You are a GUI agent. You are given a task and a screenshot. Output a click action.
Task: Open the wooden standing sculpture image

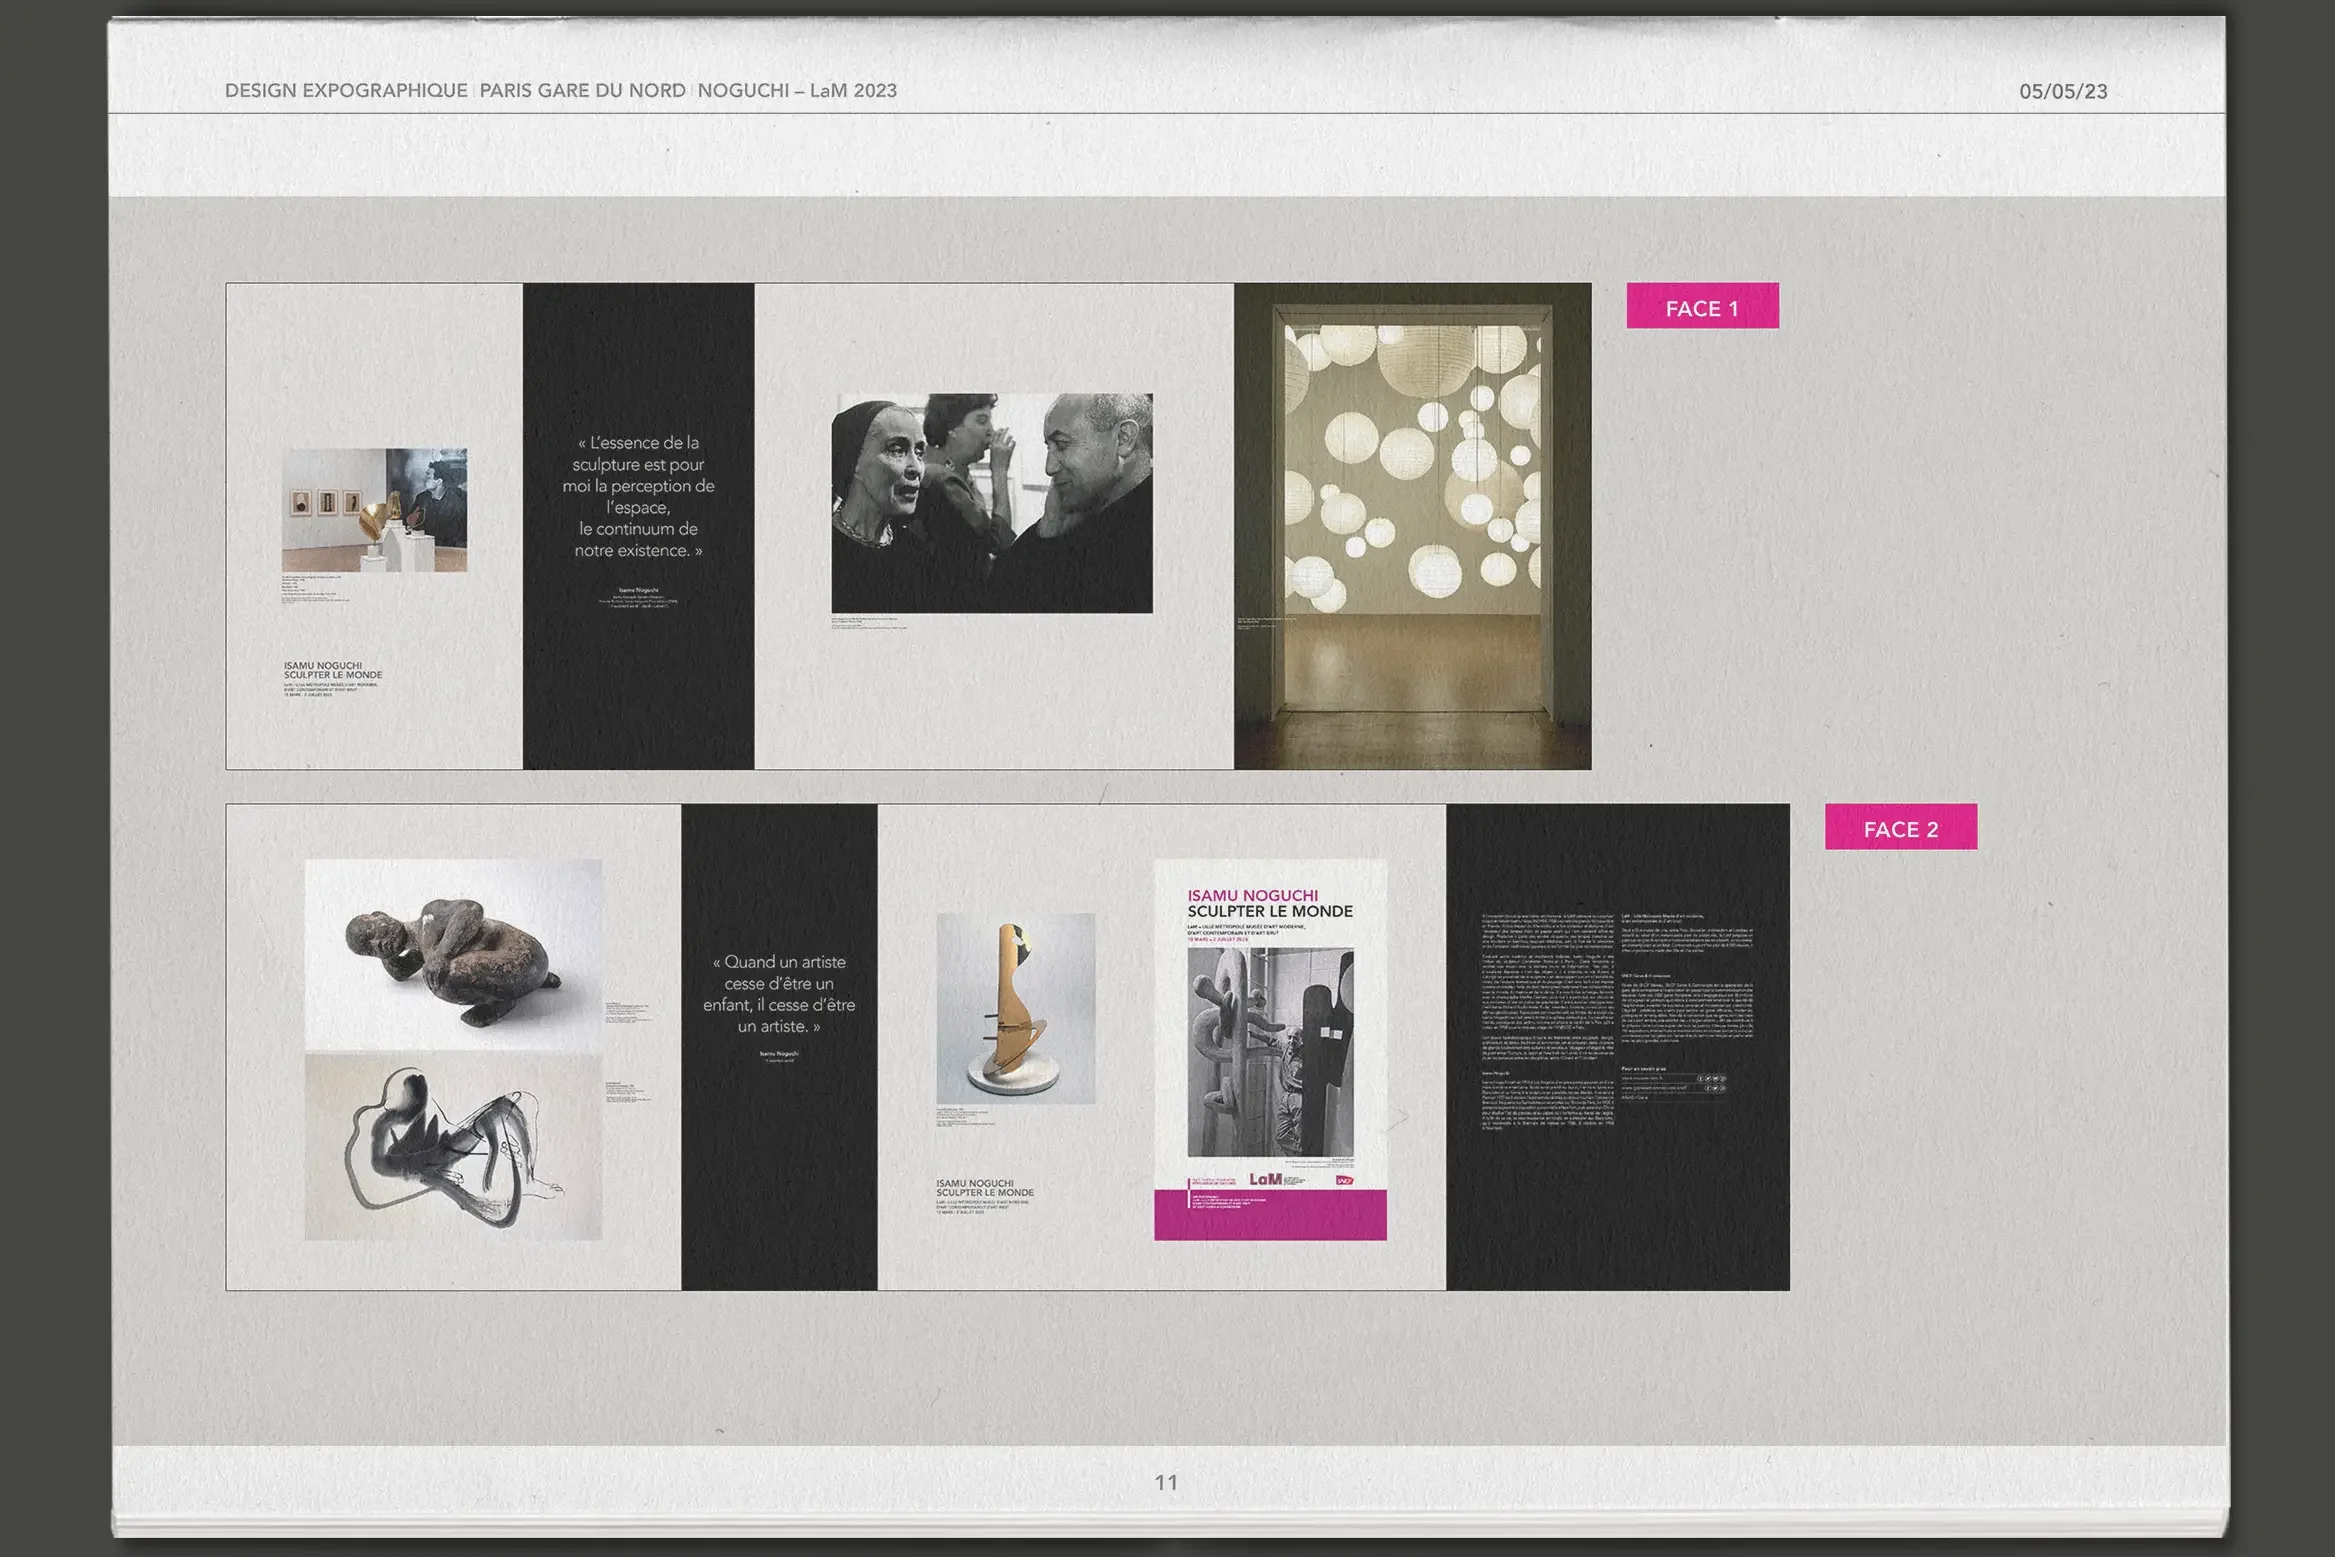coord(1016,1008)
